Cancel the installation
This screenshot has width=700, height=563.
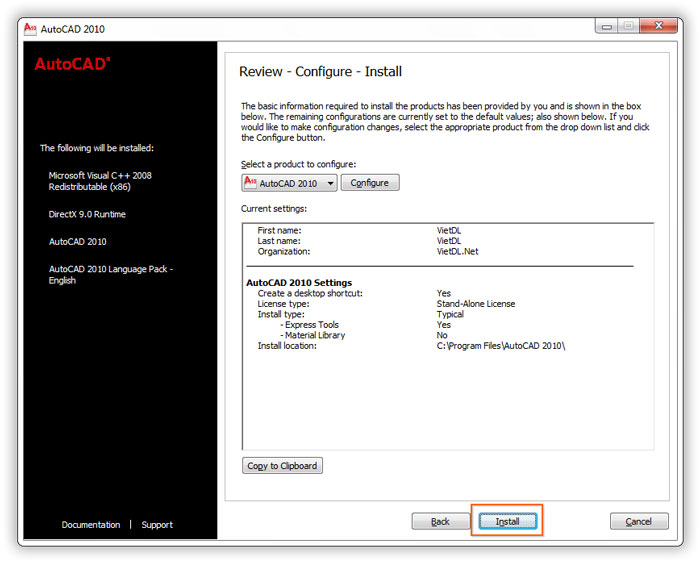point(639,521)
